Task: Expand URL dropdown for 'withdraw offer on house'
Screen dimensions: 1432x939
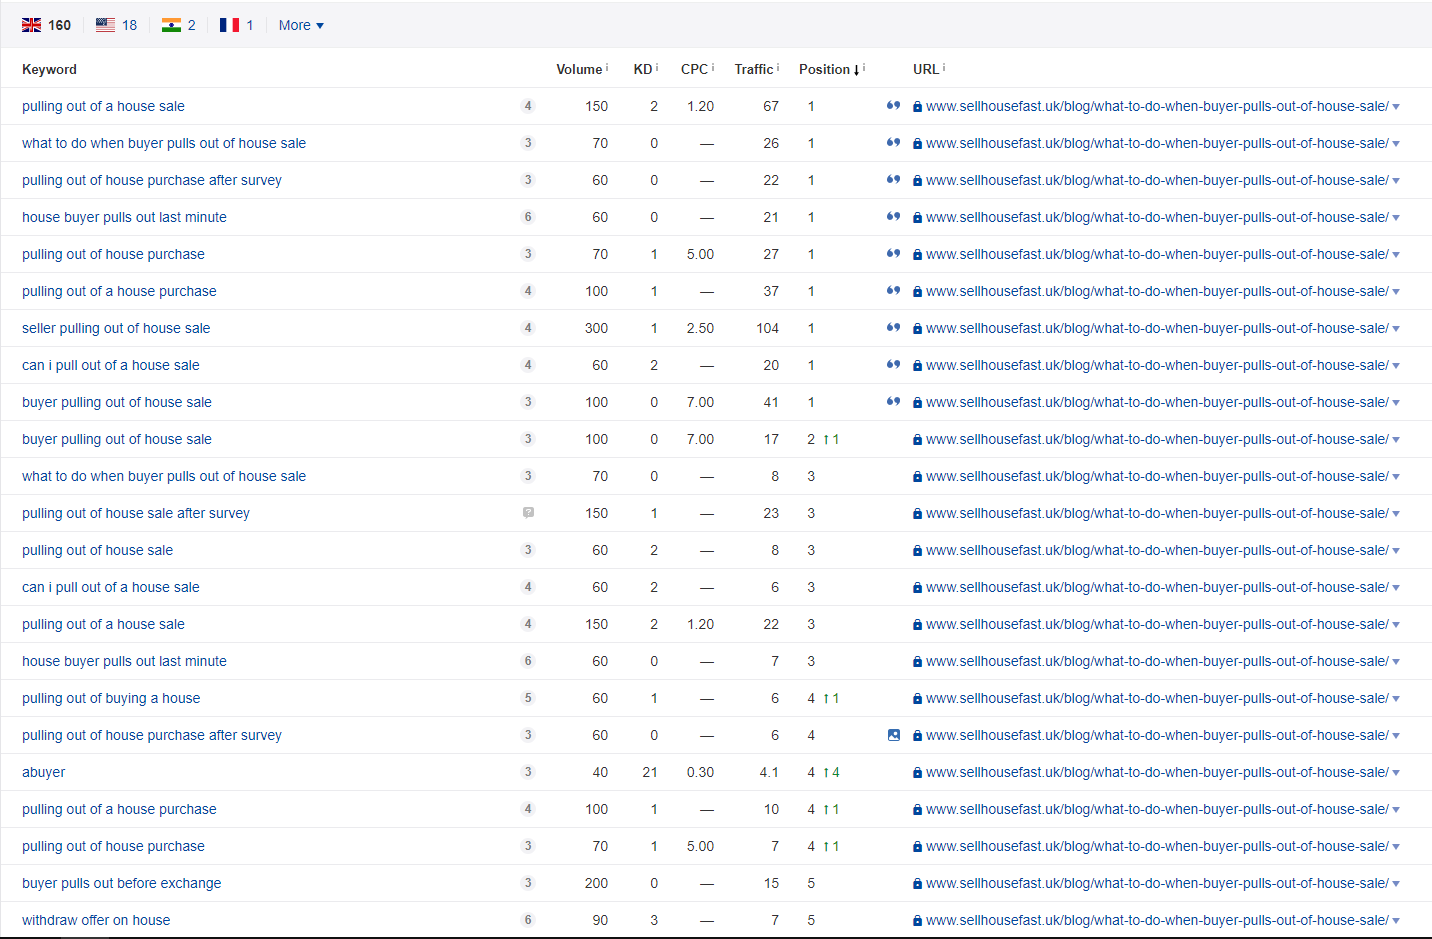Action: pos(1396,921)
